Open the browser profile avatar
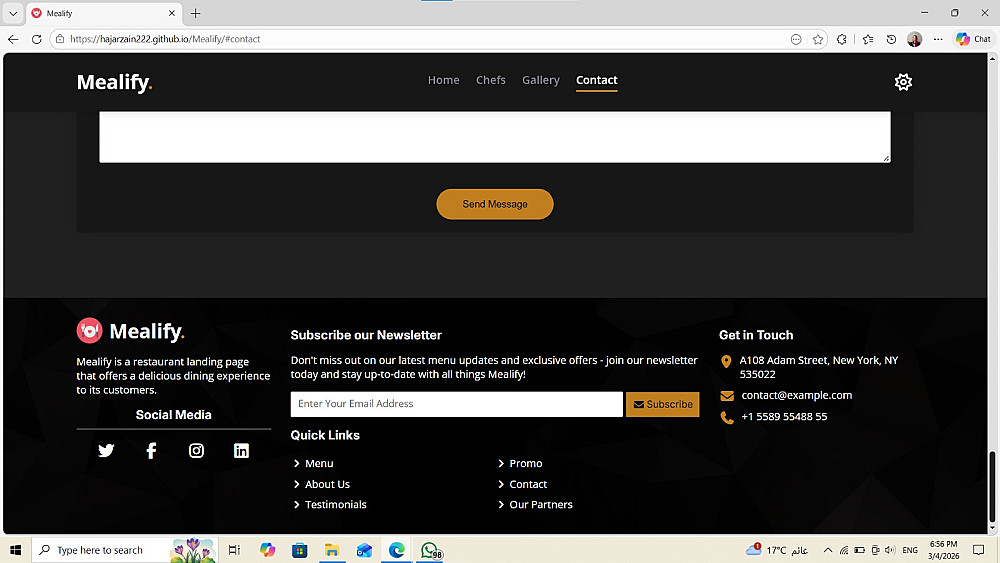The image size is (1000, 563). (915, 40)
